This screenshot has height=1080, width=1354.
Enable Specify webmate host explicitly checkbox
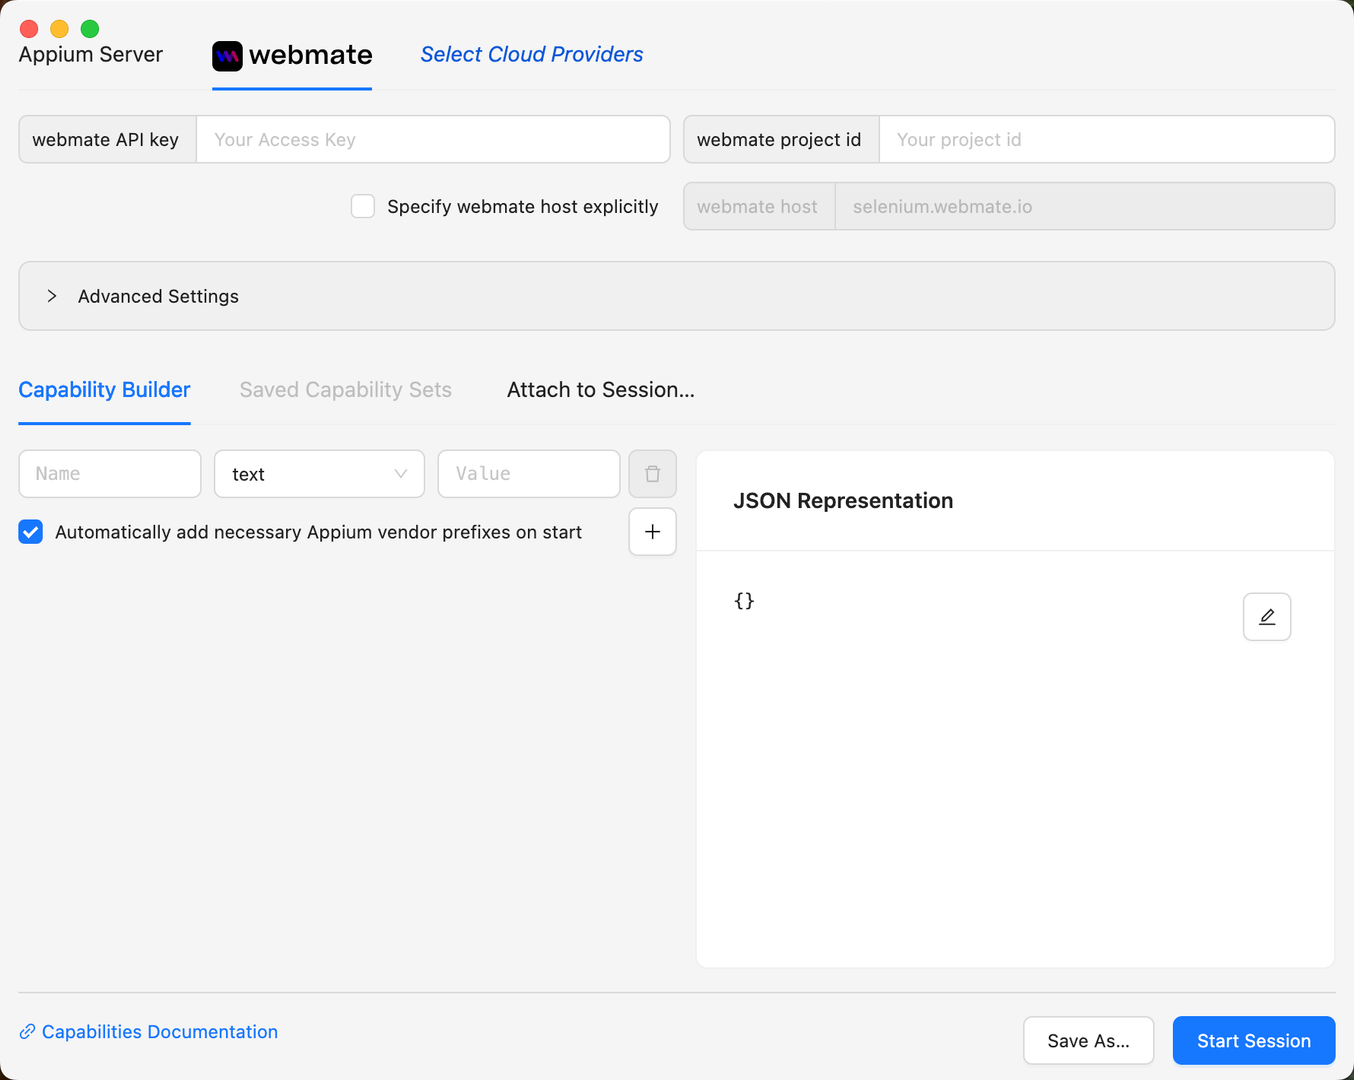[x=363, y=207]
